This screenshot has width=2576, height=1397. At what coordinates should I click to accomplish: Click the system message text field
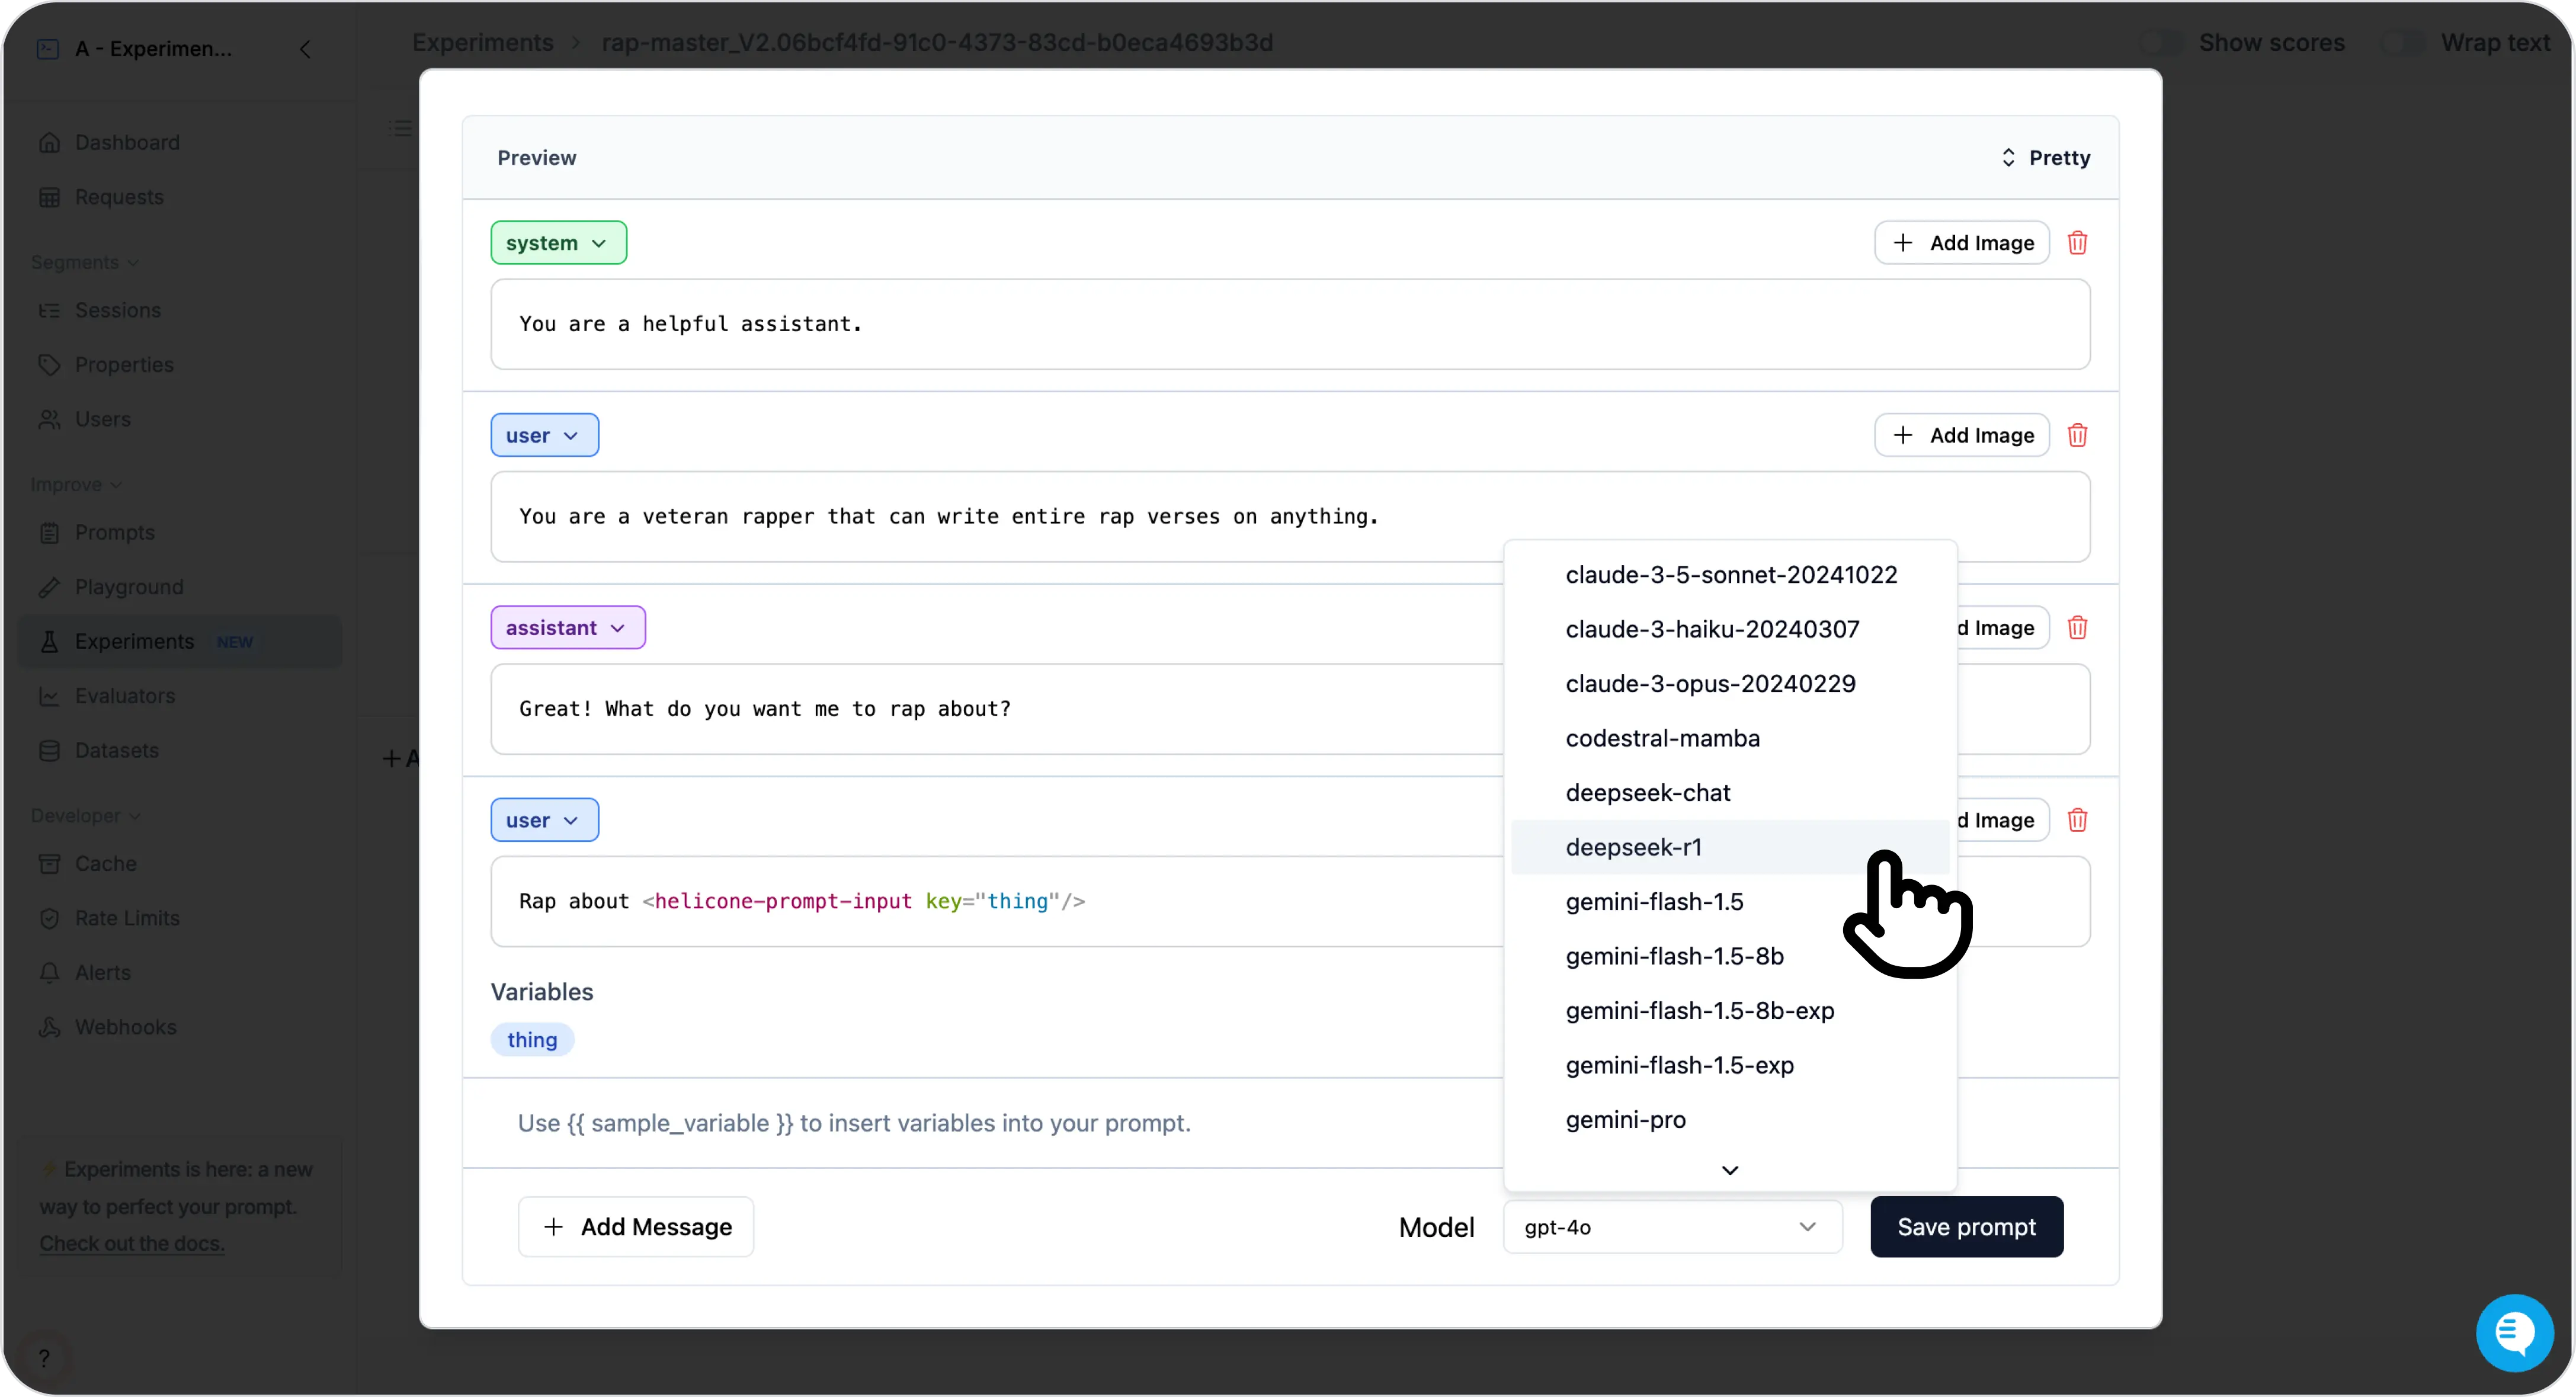pyautogui.click(x=1290, y=324)
